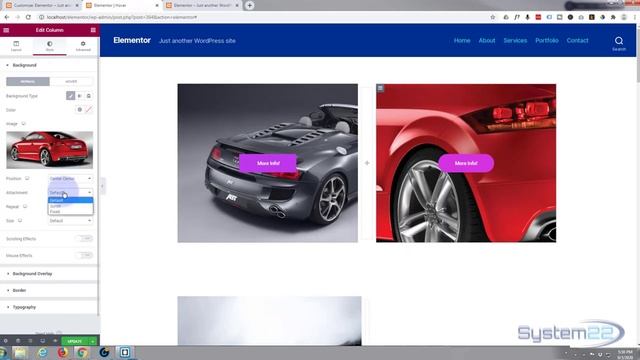Screen dimensions: 640x360
Task: Click add column plus between images
Action: pyautogui.click(x=367, y=163)
